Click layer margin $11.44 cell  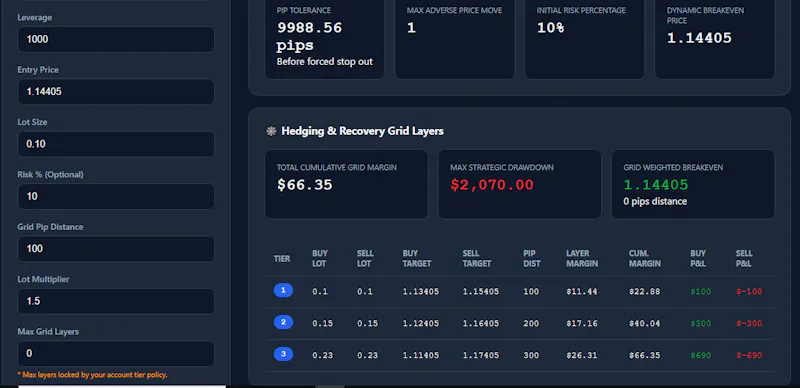(x=582, y=292)
